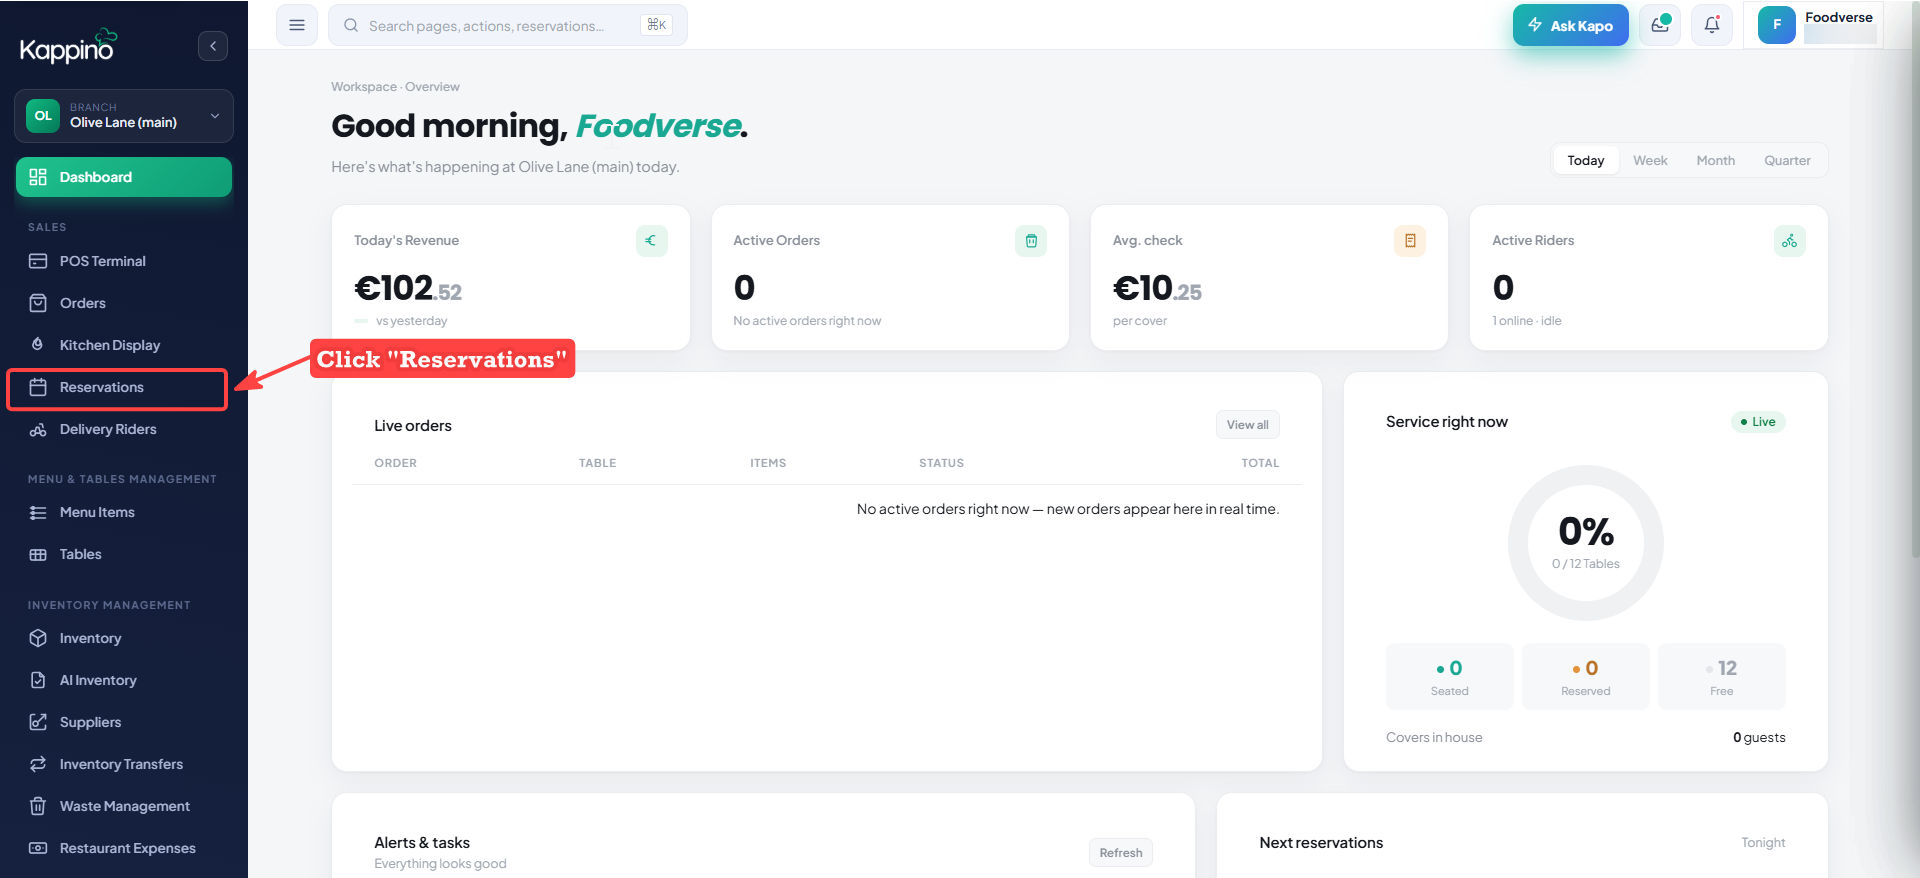Open Waste Management

(x=124, y=806)
